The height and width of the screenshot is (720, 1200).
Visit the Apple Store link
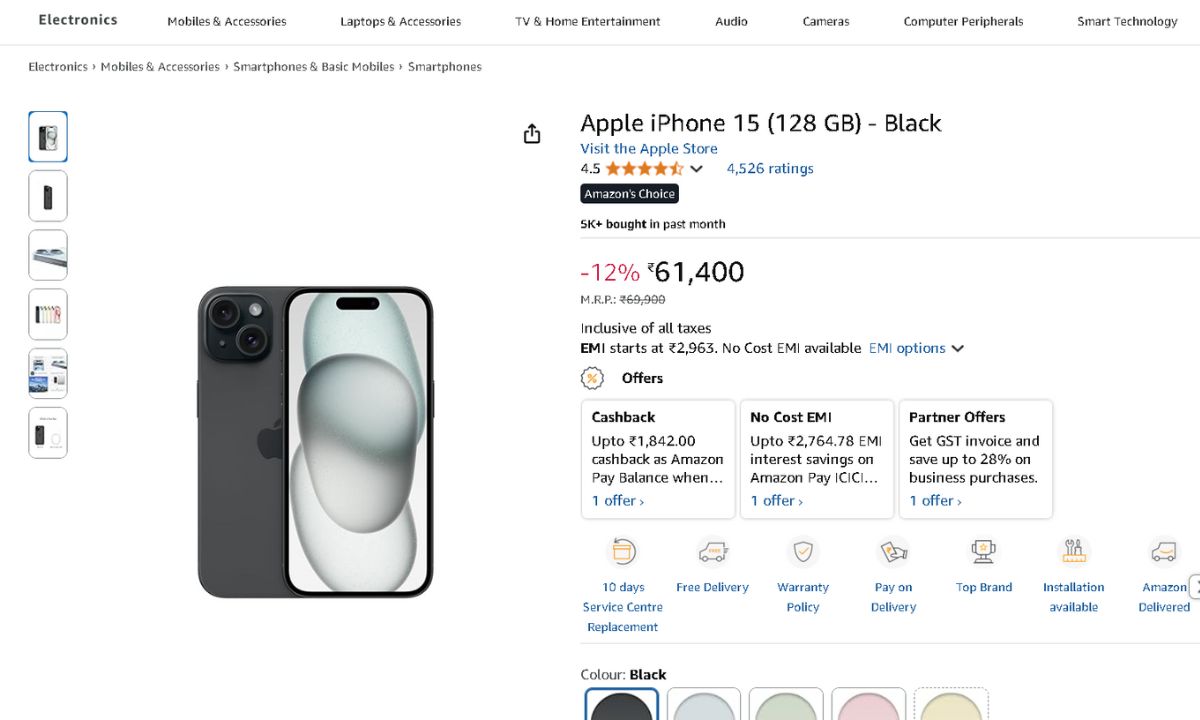(649, 148)
